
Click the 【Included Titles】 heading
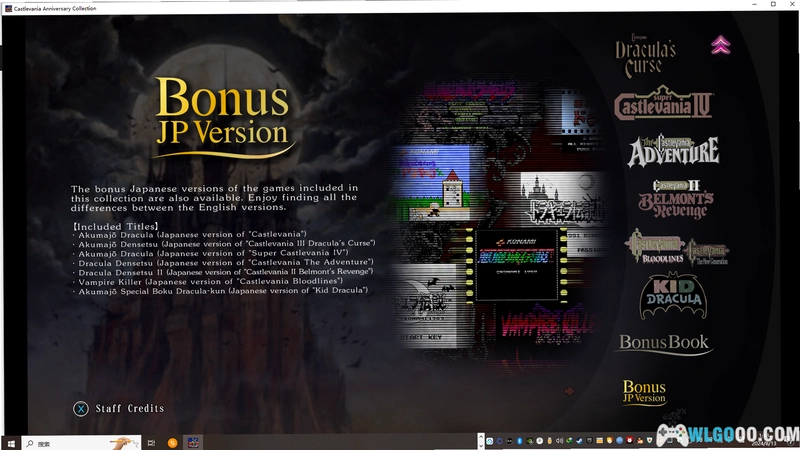point(115,226)
